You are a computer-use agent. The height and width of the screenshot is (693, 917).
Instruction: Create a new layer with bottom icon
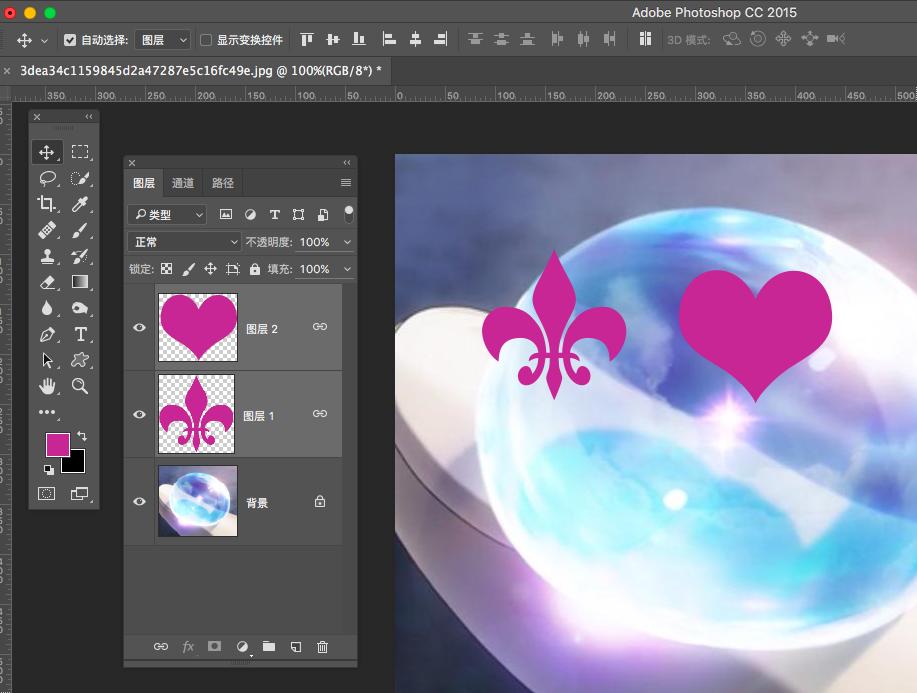click(295, 647)
